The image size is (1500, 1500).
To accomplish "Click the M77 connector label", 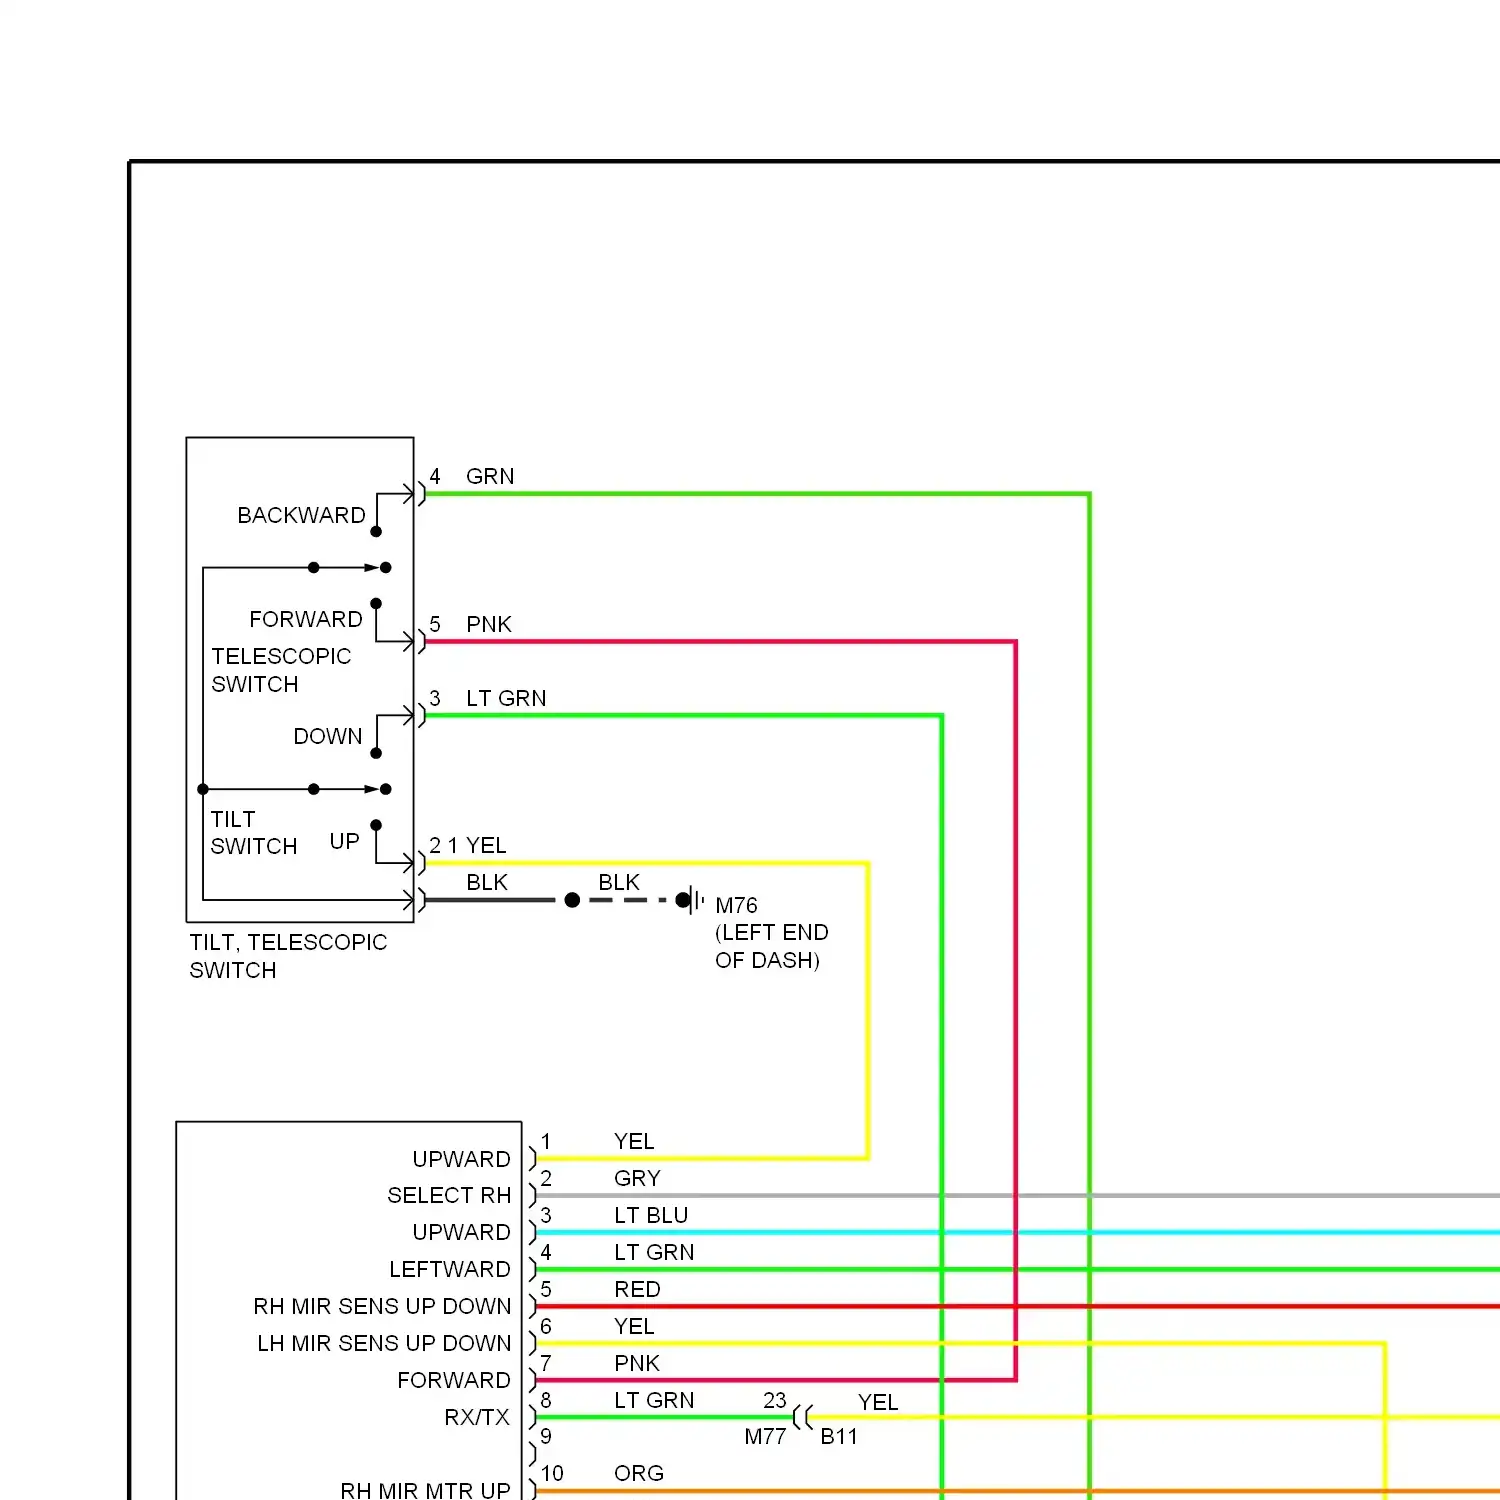I will [765, 1437].
